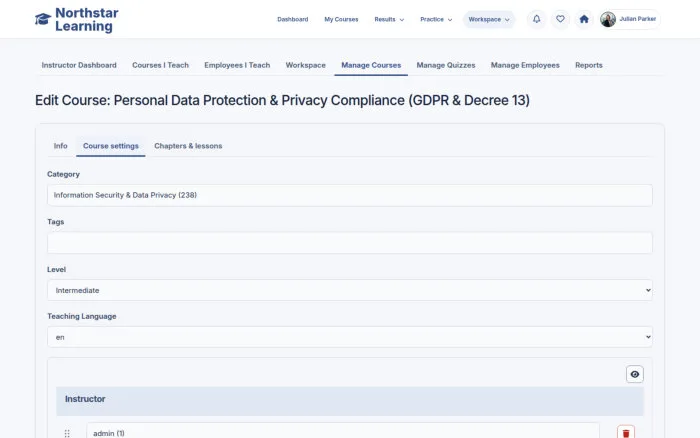Open the Reports tab
Viewport: 700px width, 438px height.
pyautogui.click(x=588, y=65)
